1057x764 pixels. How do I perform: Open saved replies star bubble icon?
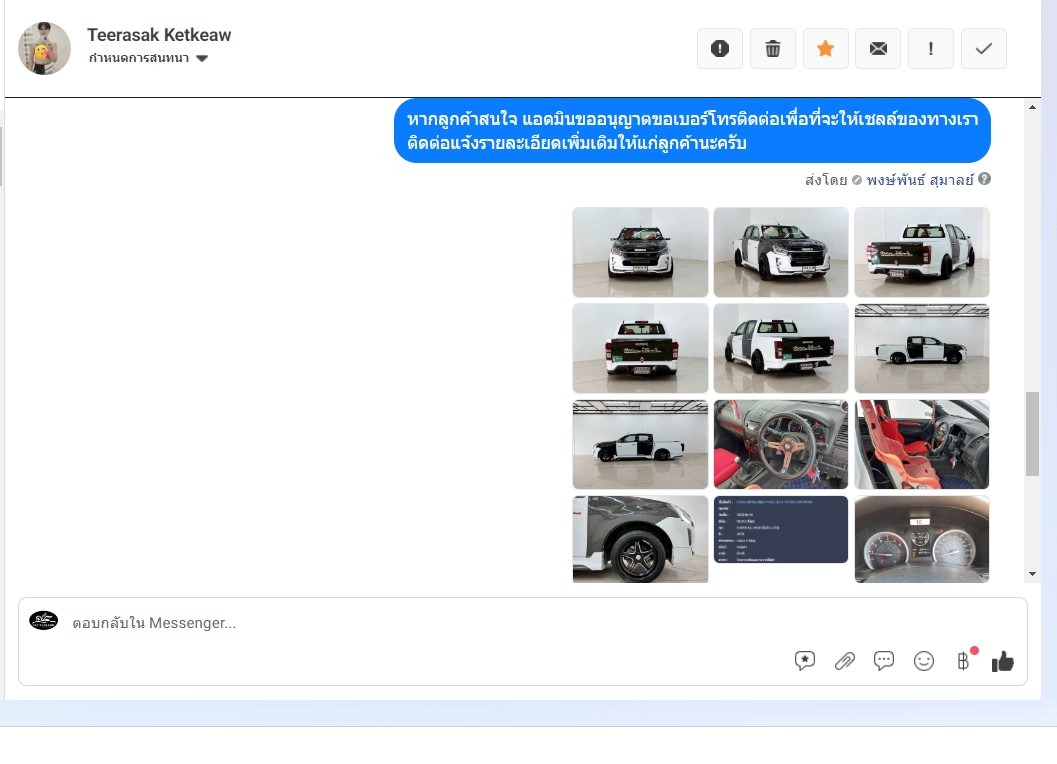point(804,661)
